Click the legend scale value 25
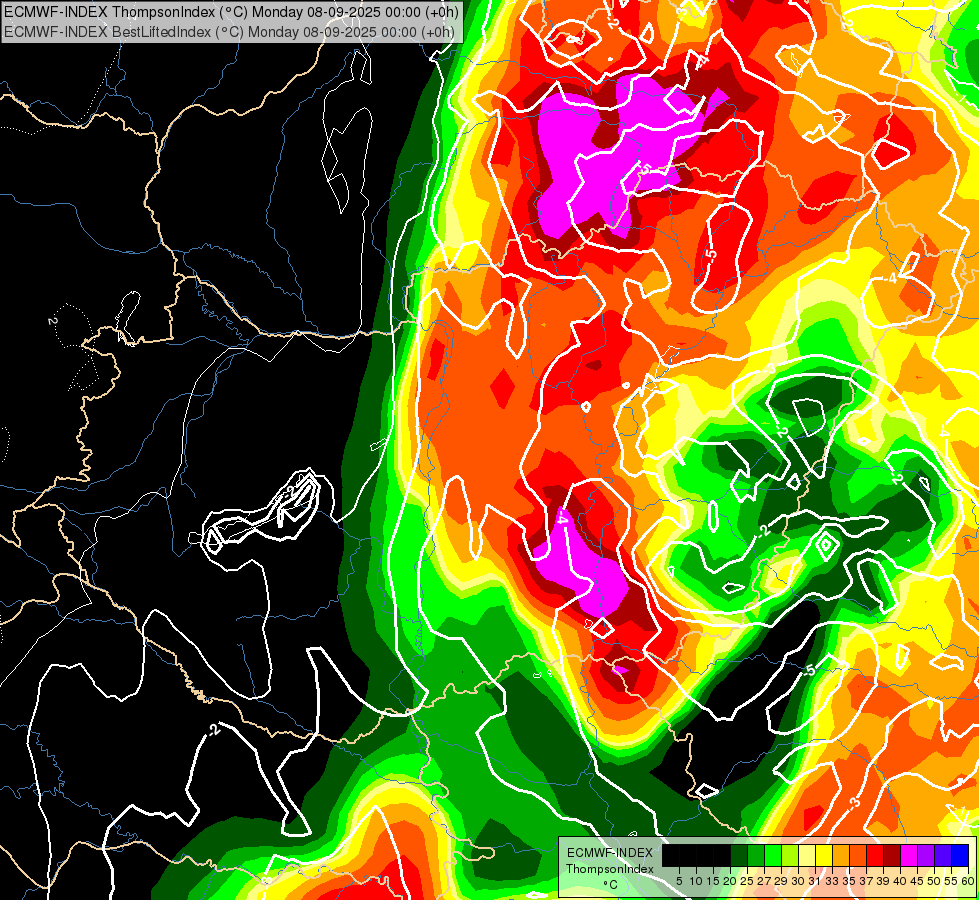The width and height of the screenshot is (979, 900). [x=747, y=881]
